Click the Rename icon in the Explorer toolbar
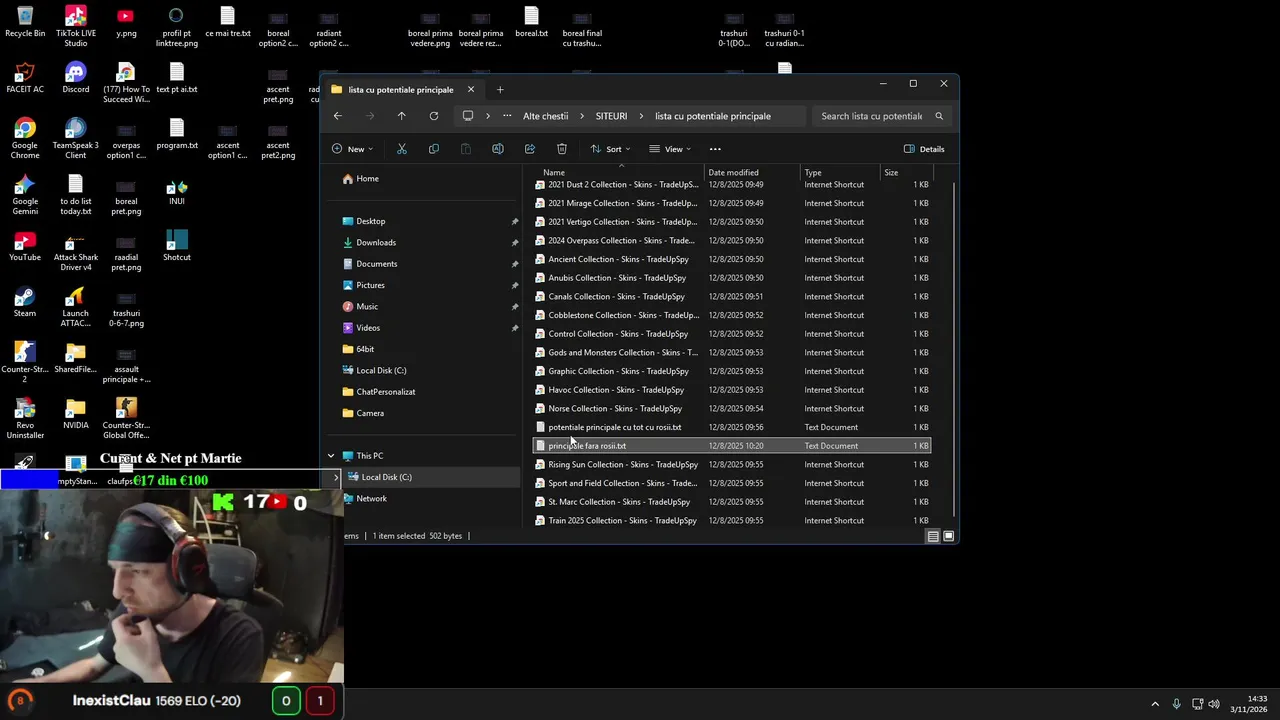 click(x=497, y=149)
